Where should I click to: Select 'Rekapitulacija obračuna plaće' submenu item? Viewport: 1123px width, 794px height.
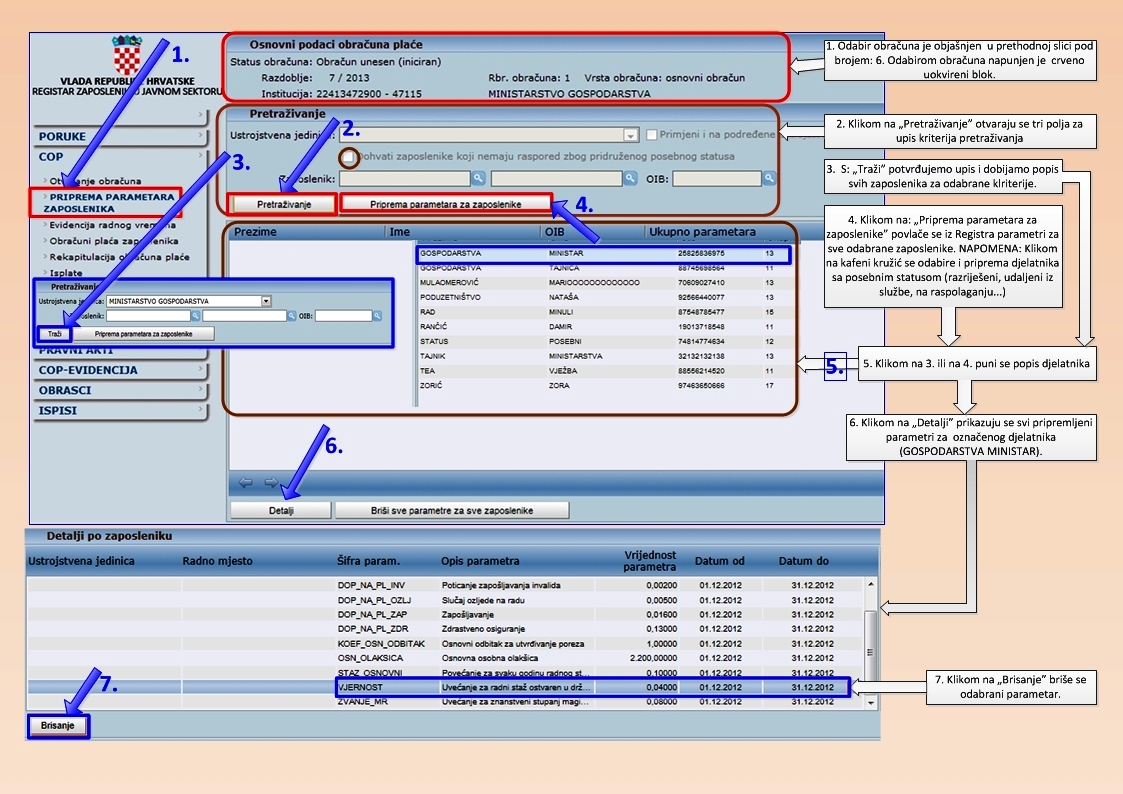119,257
